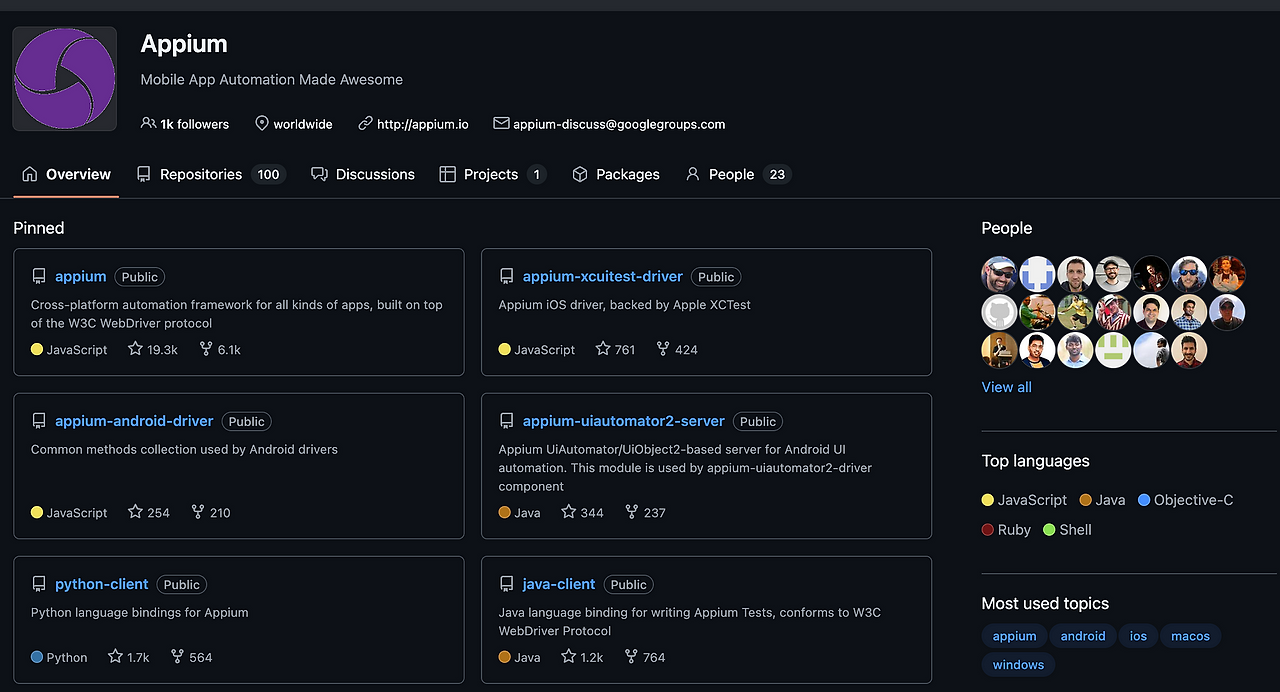Click the star icon showing 19.3k

tap(136, 349)
